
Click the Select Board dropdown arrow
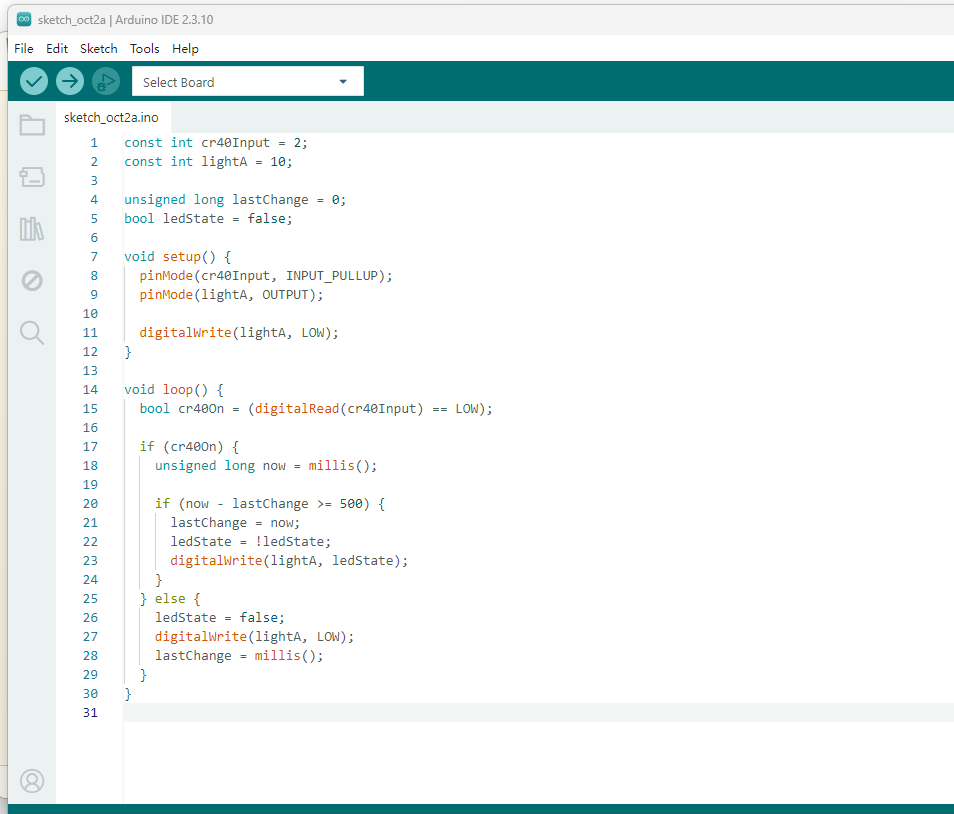343,82
